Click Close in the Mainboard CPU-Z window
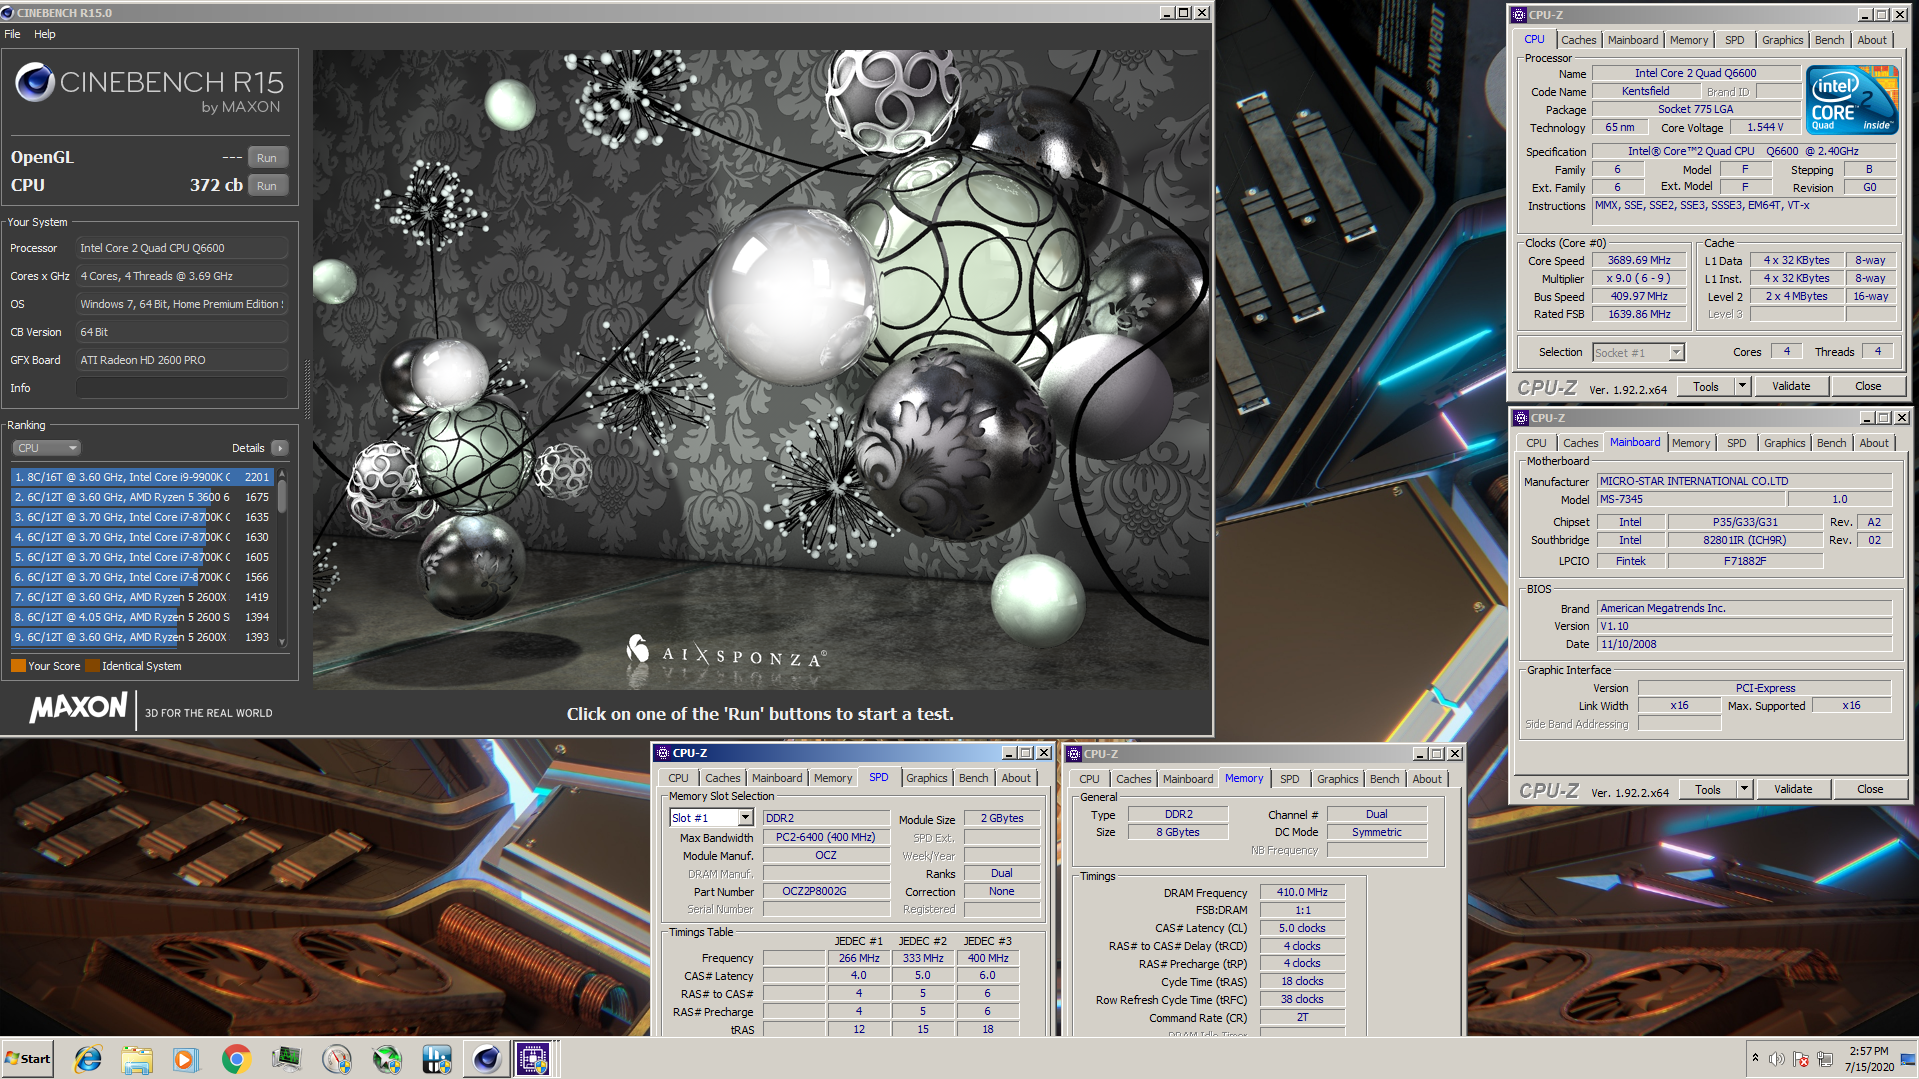This screenshot has width=1919, height=1079. (x=1869, y=789)
